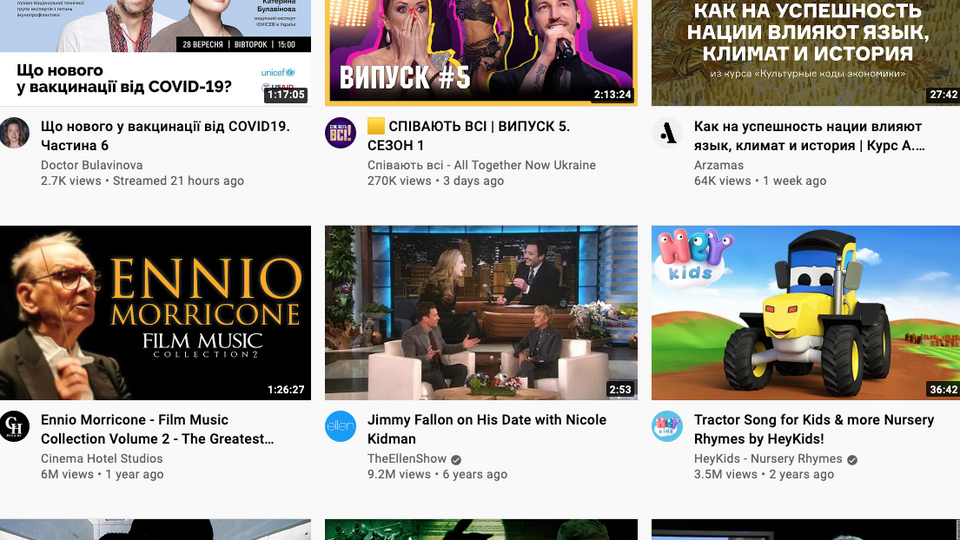960x540 pixels.
Task: Open title Jimmy Fallon on His Date
Action: tap(487, 429)
